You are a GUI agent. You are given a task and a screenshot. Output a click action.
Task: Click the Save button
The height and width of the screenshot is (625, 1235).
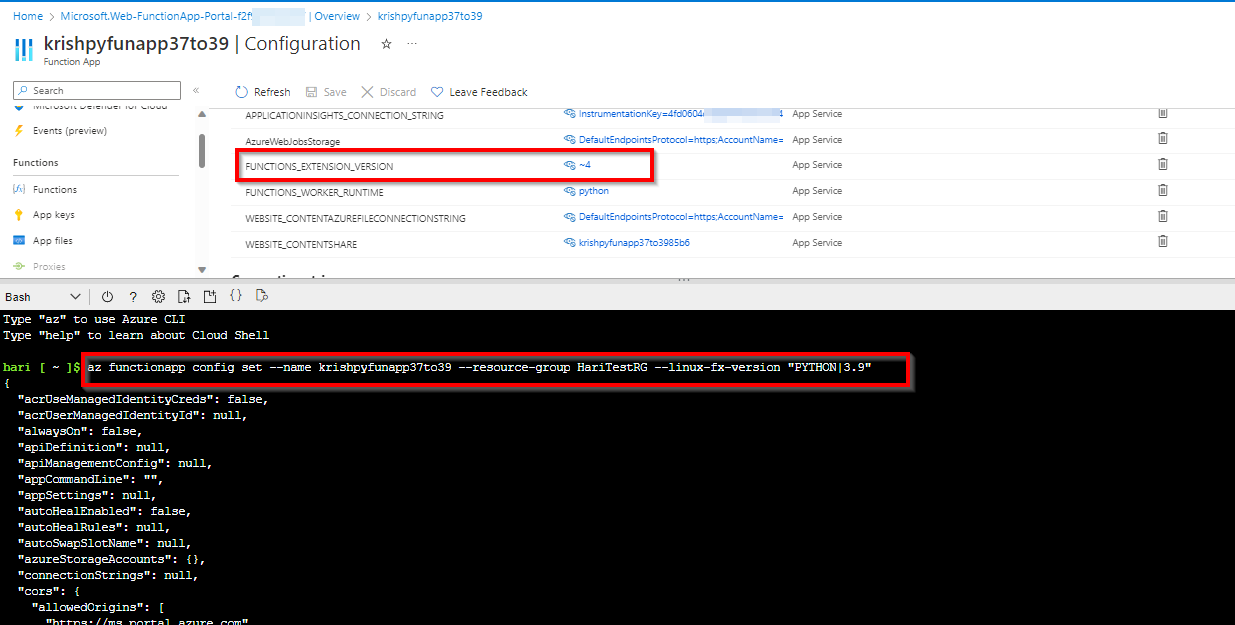[326, 92]
